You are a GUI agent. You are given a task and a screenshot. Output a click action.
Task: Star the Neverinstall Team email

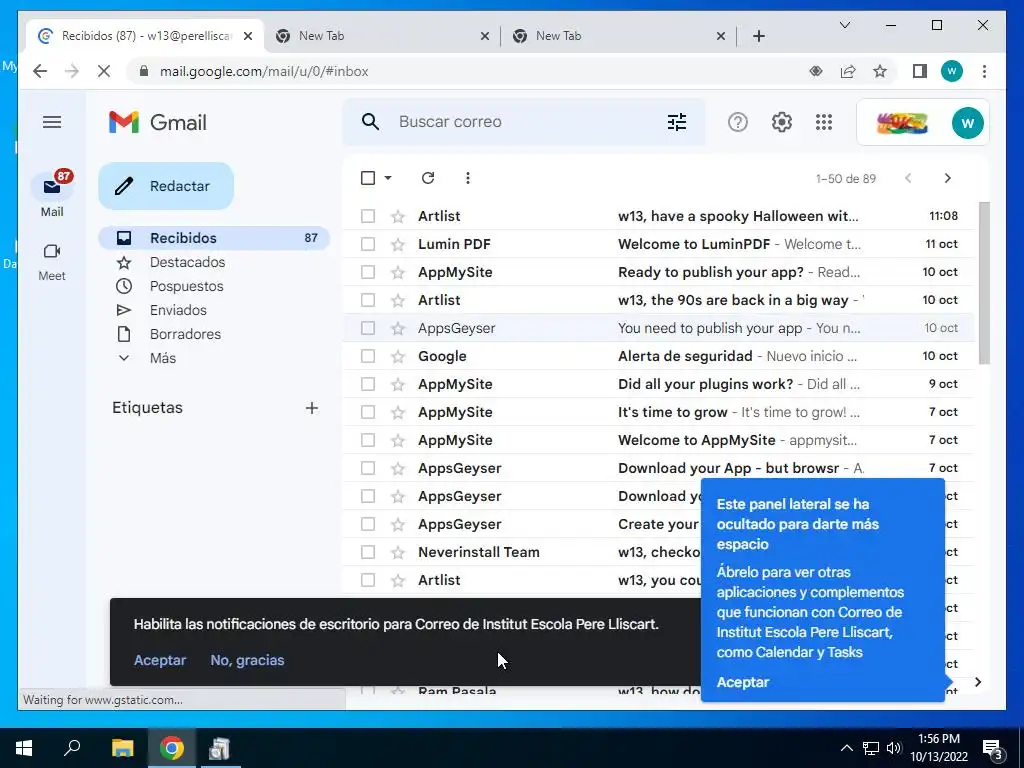398,552
